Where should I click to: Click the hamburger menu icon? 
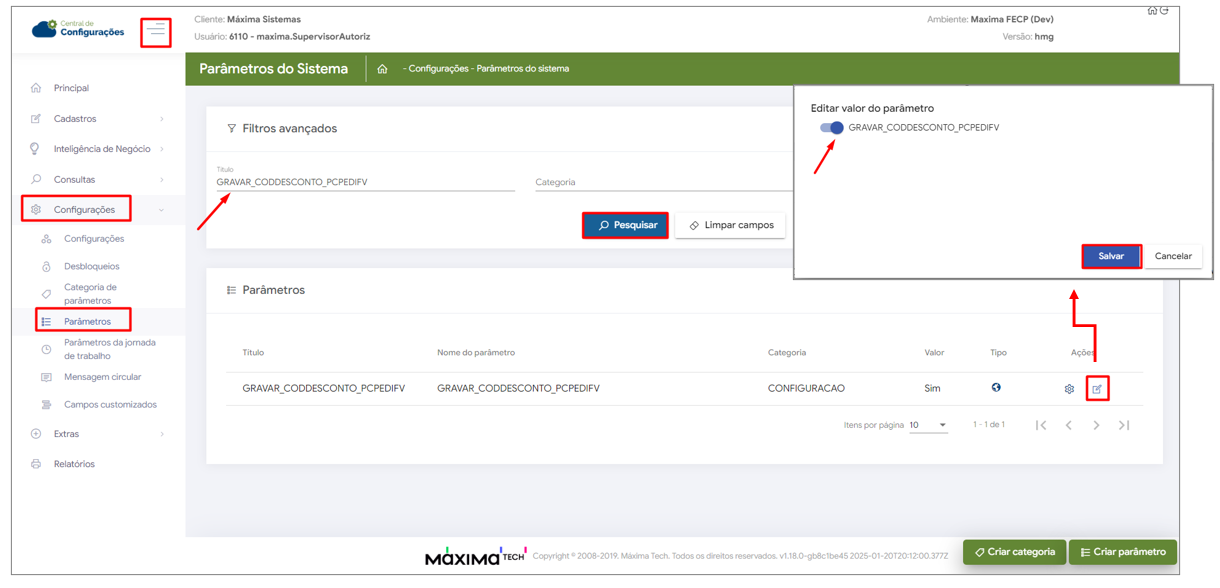point(156,32)
